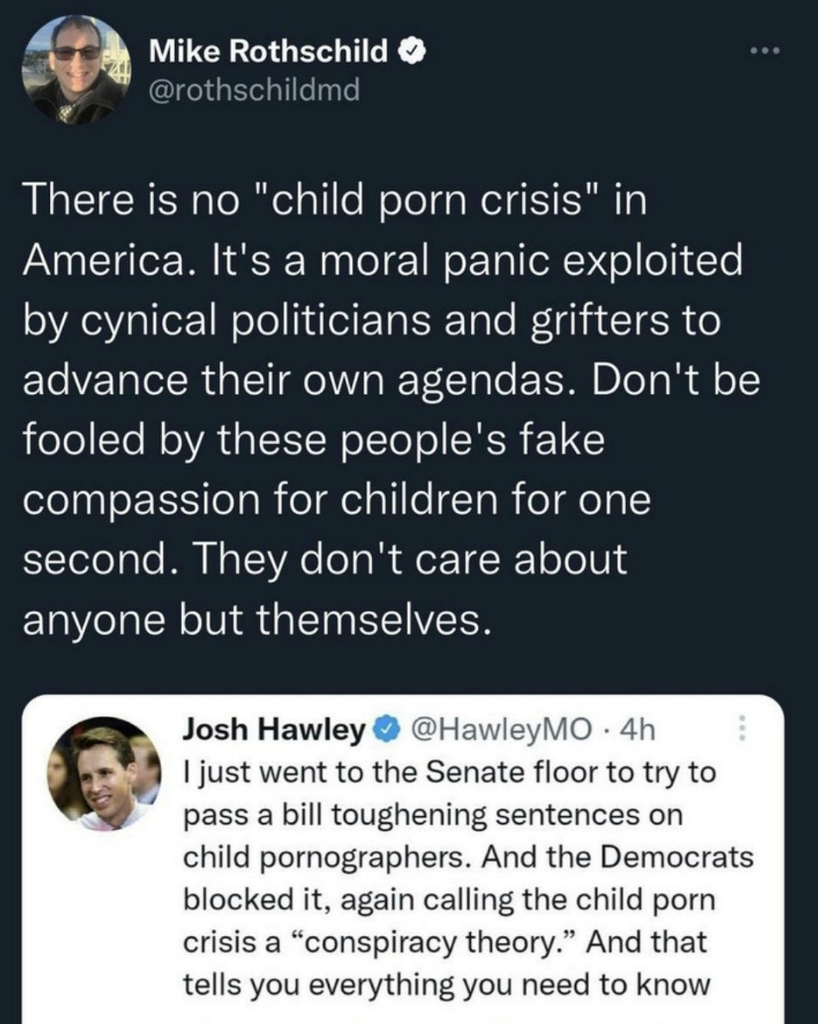Open the three-dot more menu on Mike Rothschild's tweet

click(766, 50)
